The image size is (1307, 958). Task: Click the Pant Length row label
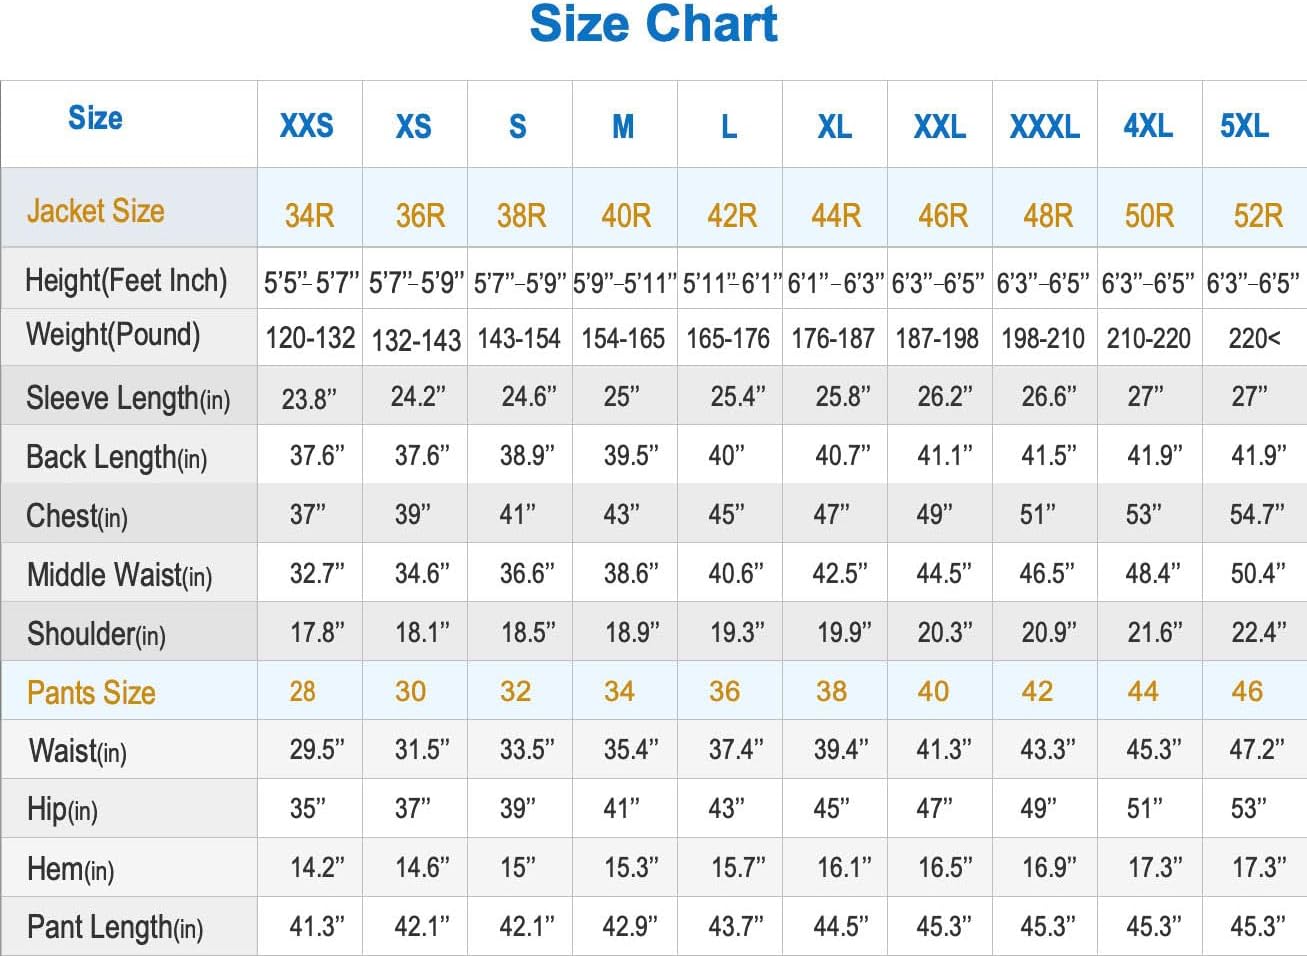115,927
